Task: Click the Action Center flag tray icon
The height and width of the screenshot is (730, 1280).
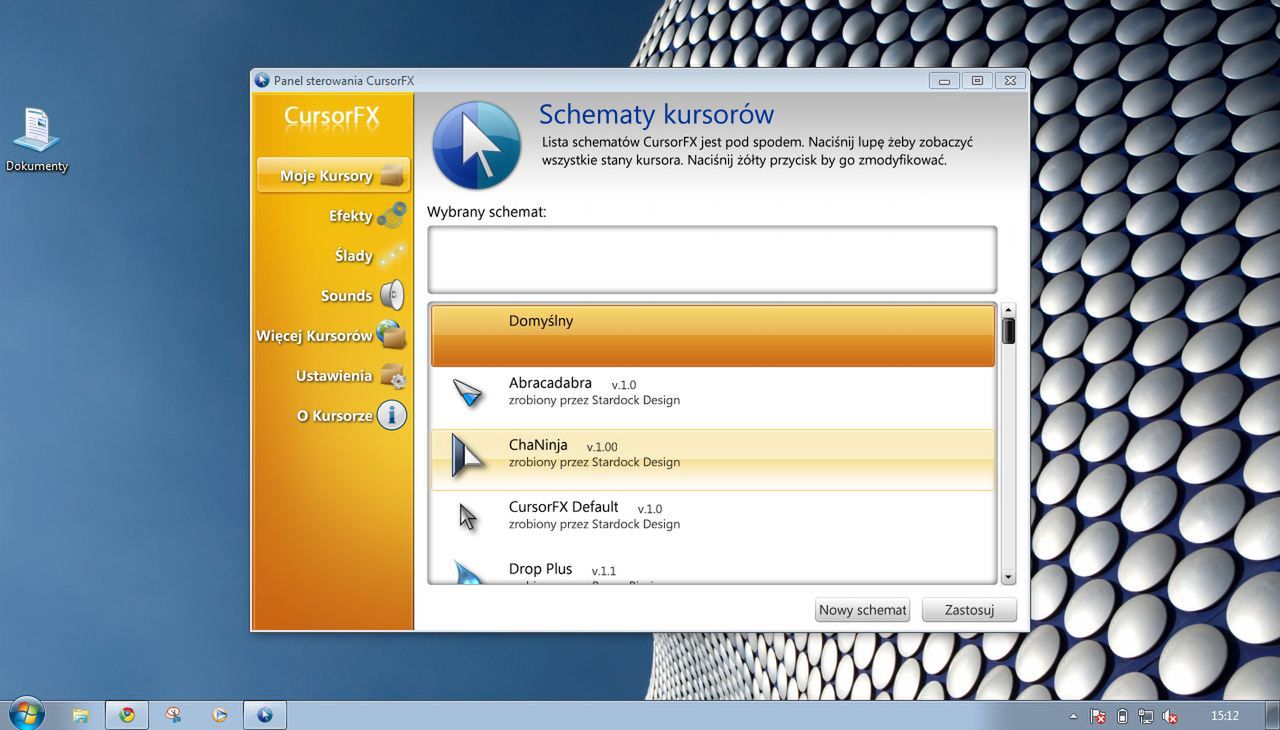Action: point(1097,716)
